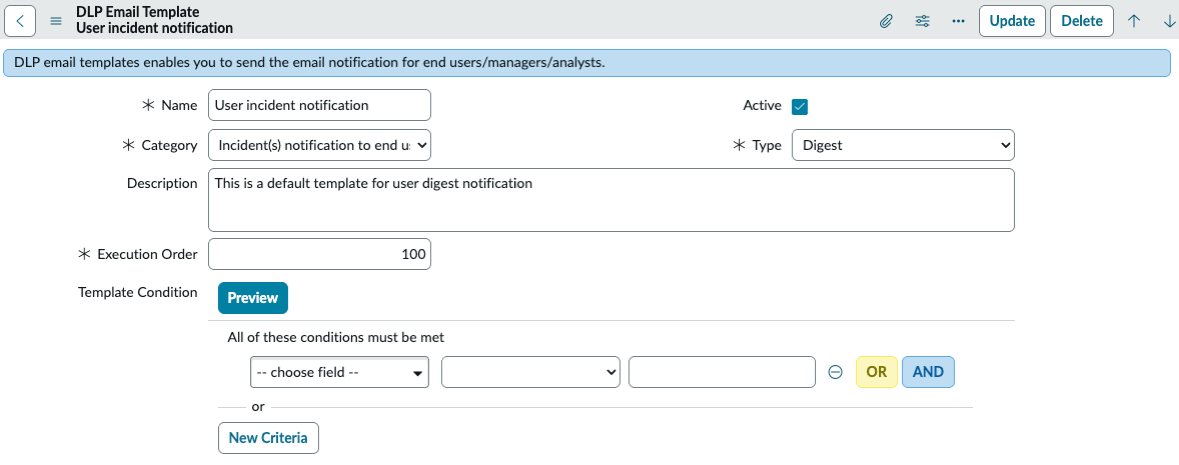Click the Template Condition label
1179x465 pixels.
pos(138,292)
